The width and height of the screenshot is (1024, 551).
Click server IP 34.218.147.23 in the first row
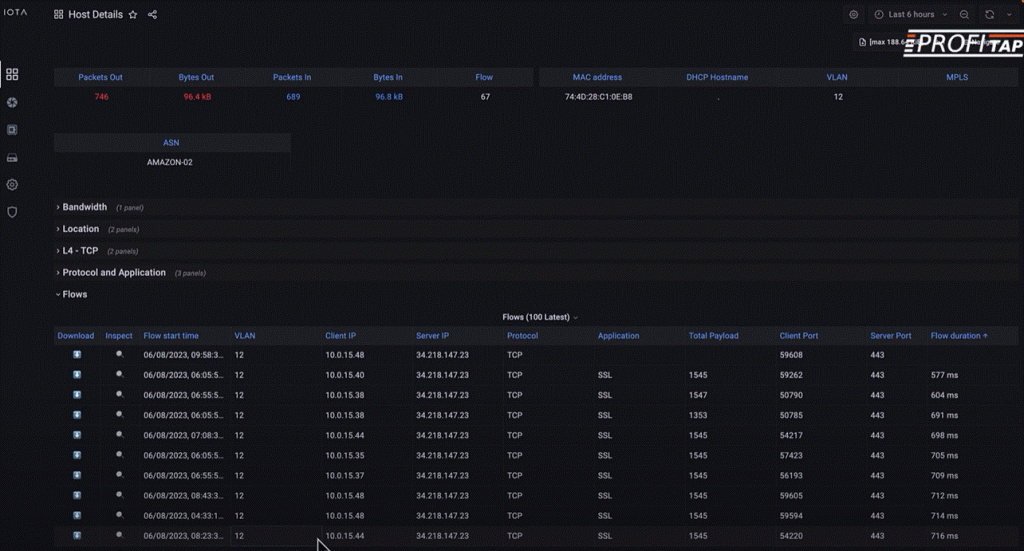coord(442,355)
